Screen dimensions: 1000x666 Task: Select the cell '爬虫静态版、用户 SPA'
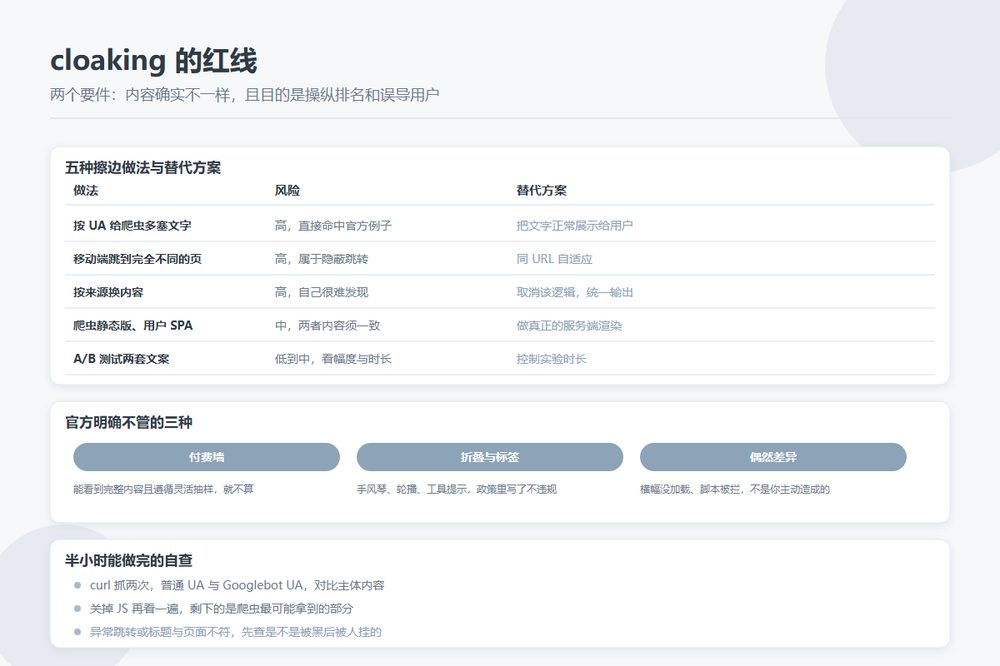[x=133, y=325]
